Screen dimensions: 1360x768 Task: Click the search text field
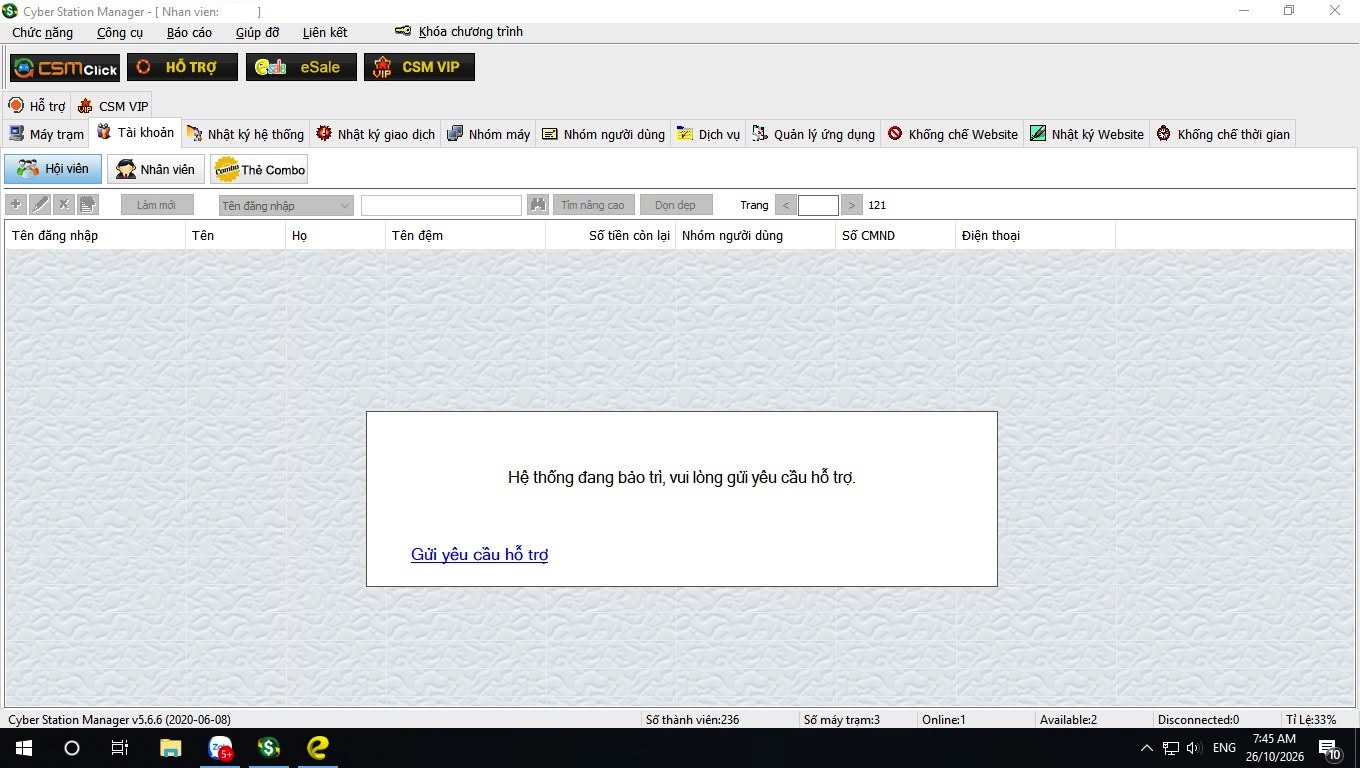click(441, 205)
